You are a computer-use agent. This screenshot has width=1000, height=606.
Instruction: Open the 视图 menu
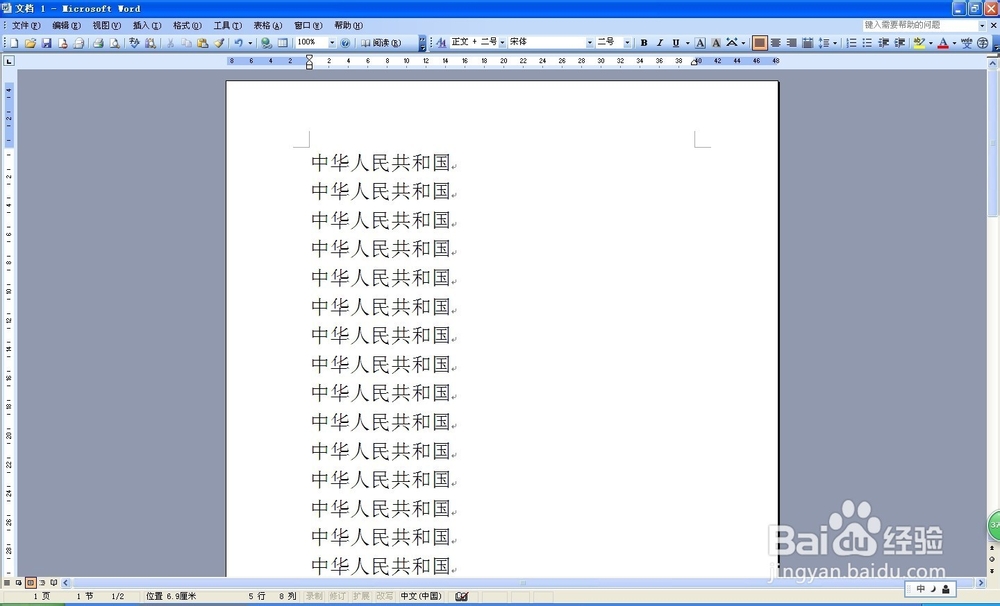point(107,26)
